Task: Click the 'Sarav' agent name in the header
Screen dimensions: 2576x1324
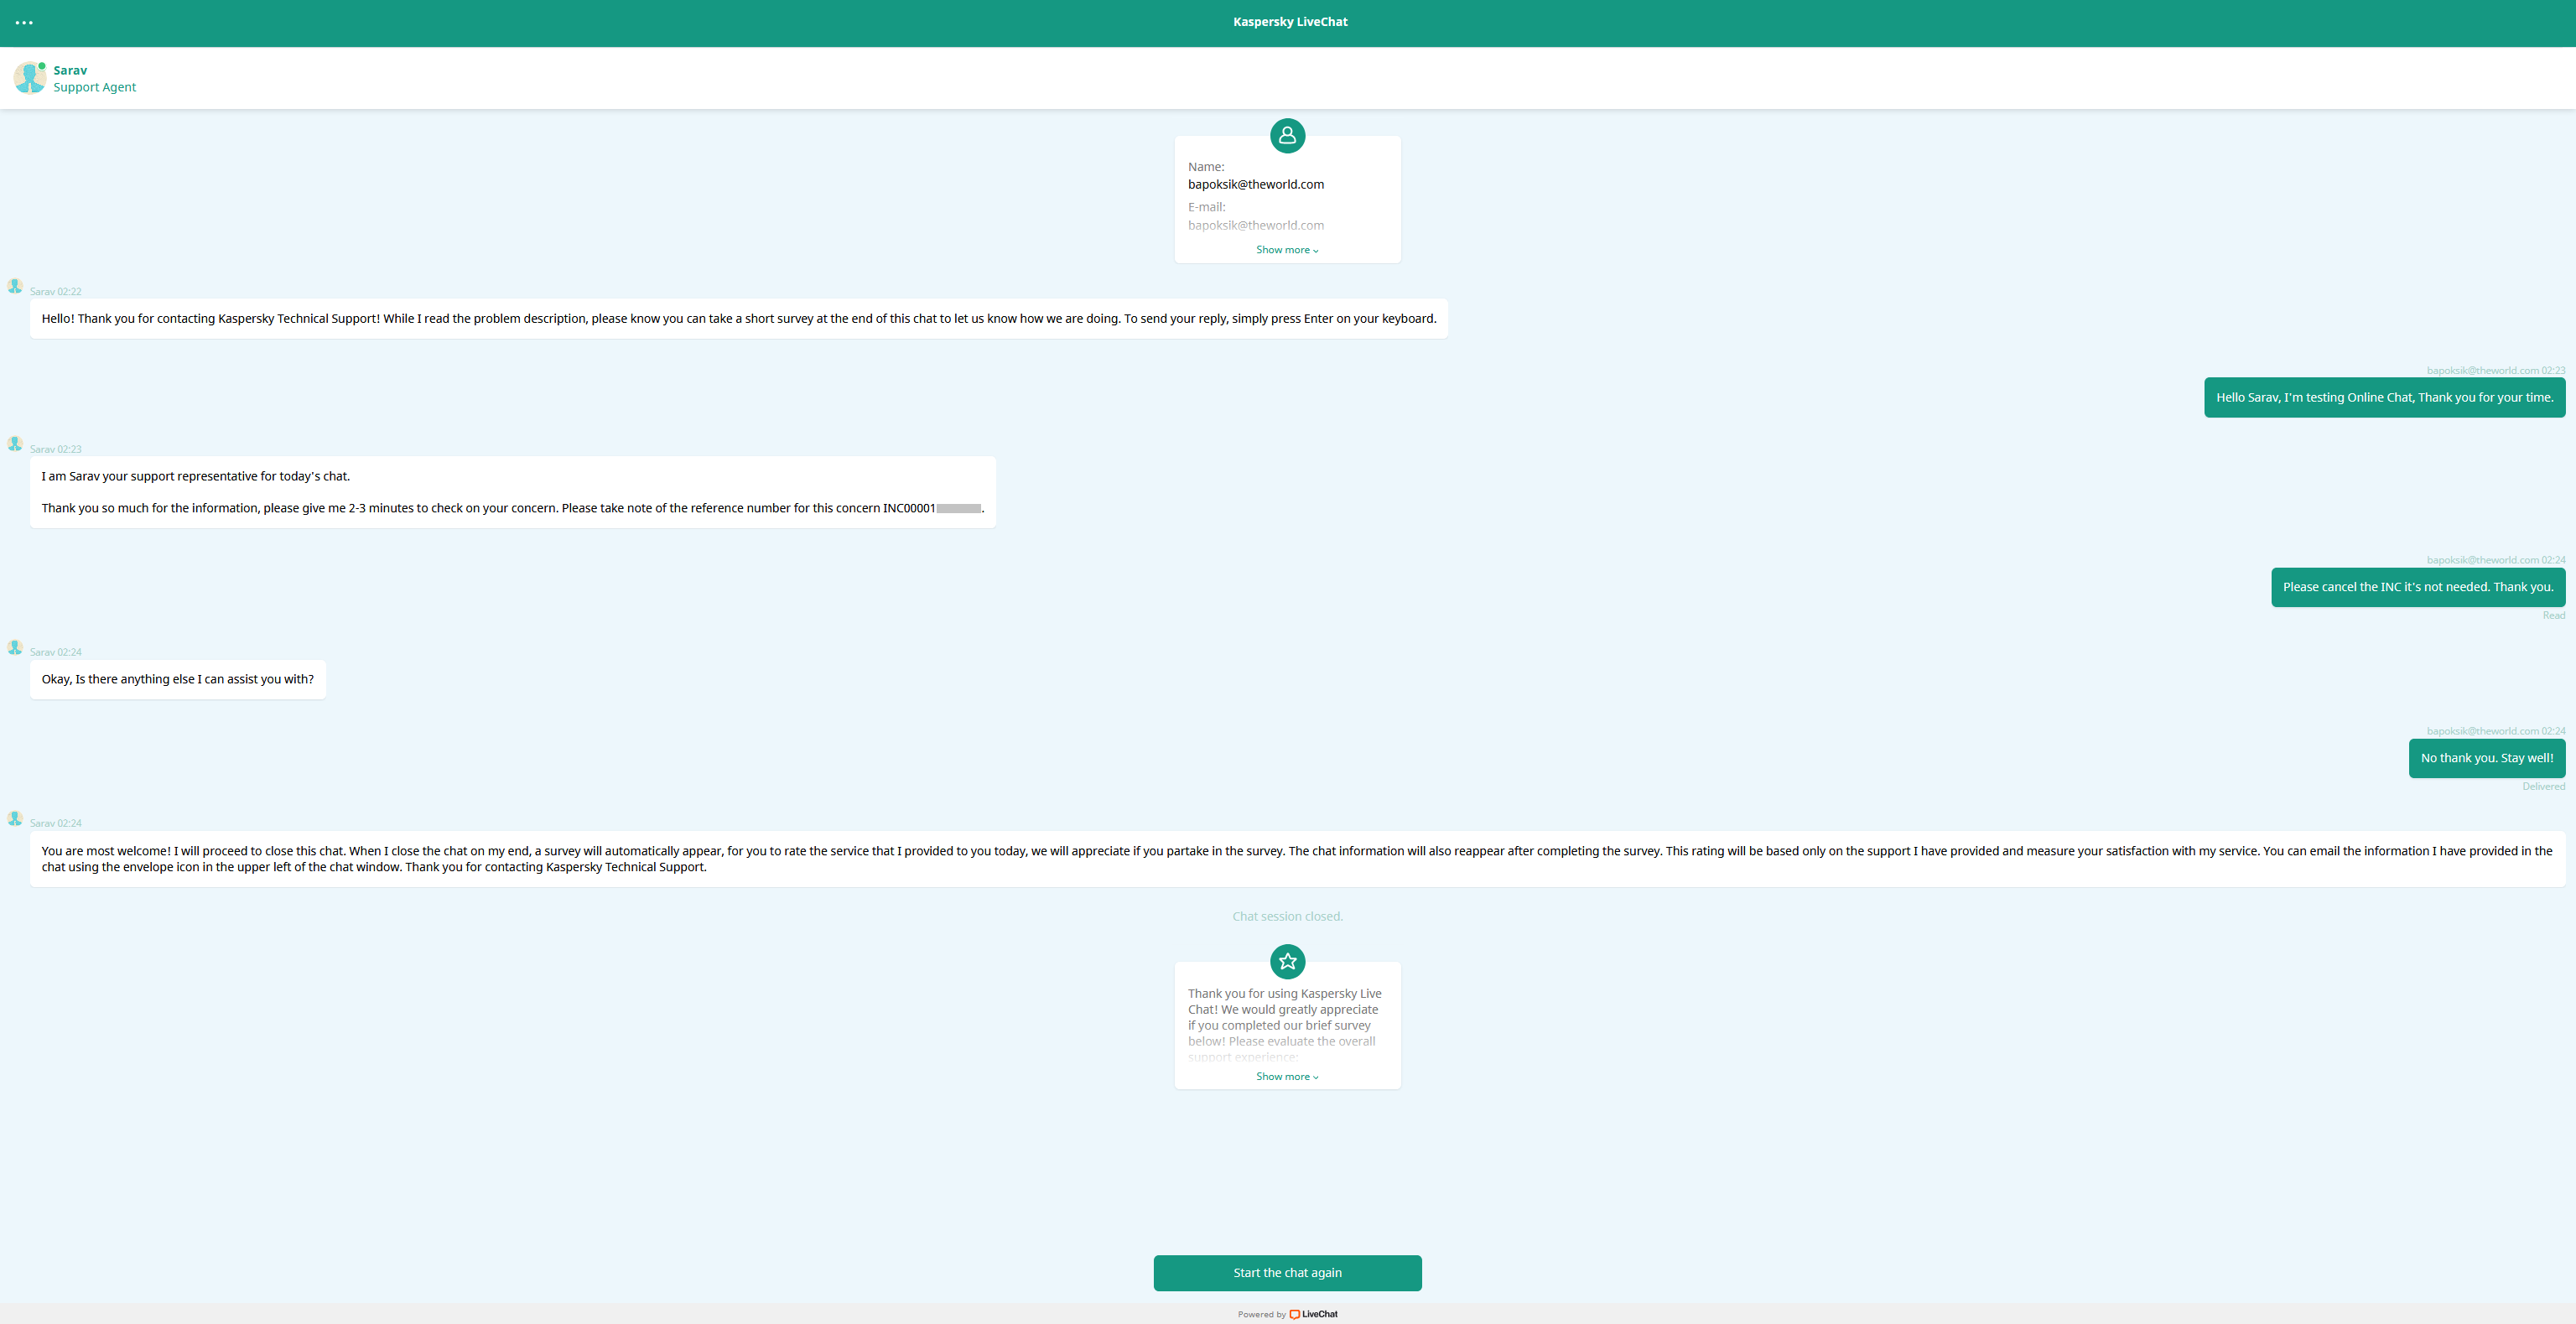Action: point(70,70)
